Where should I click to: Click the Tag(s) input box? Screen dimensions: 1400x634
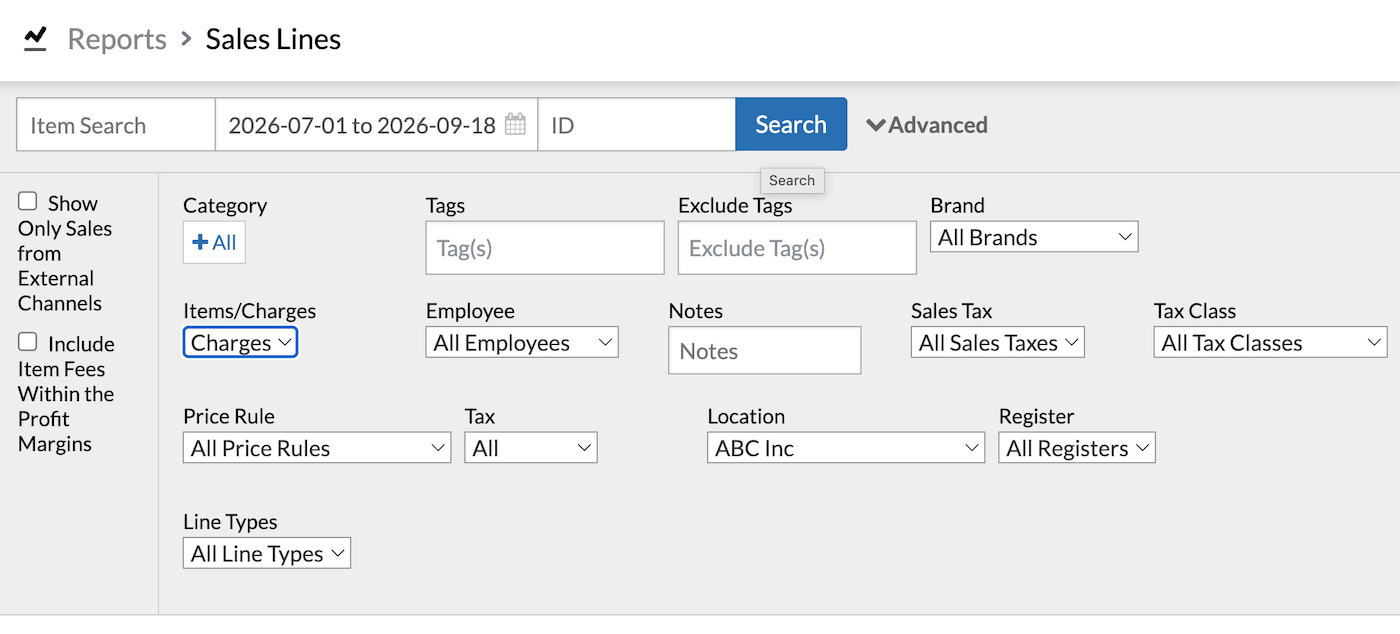(545, 248)
